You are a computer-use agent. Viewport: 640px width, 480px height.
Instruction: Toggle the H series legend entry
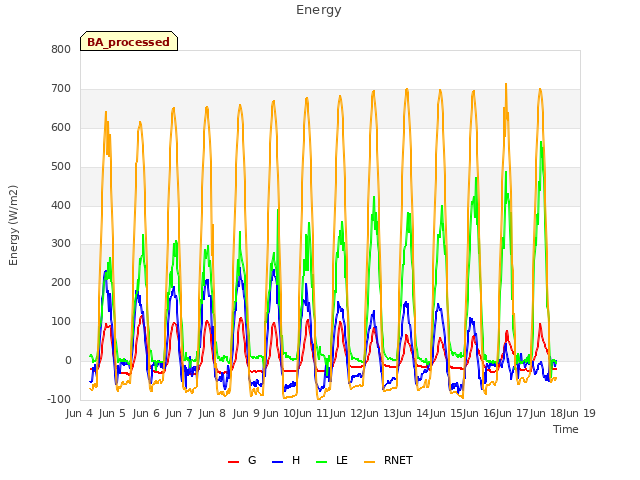(286, 460)
